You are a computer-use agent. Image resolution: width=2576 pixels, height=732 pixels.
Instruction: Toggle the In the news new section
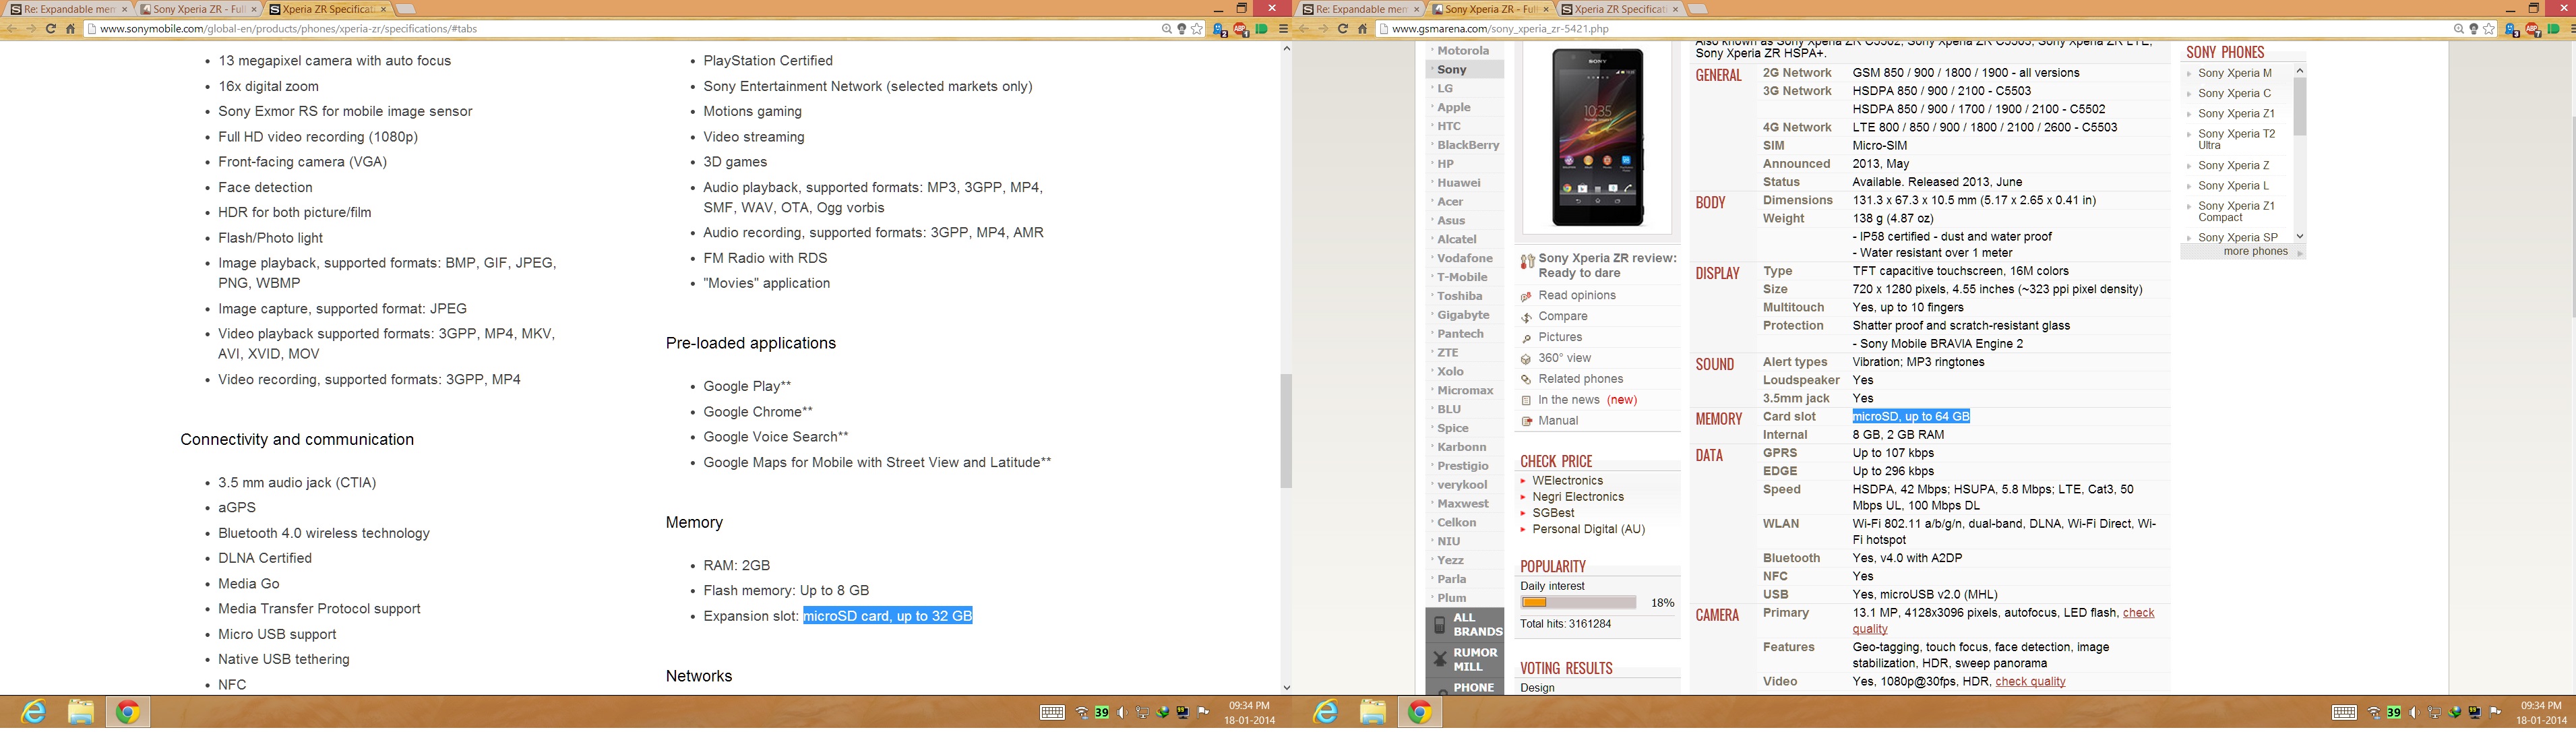coord(1570,399)
